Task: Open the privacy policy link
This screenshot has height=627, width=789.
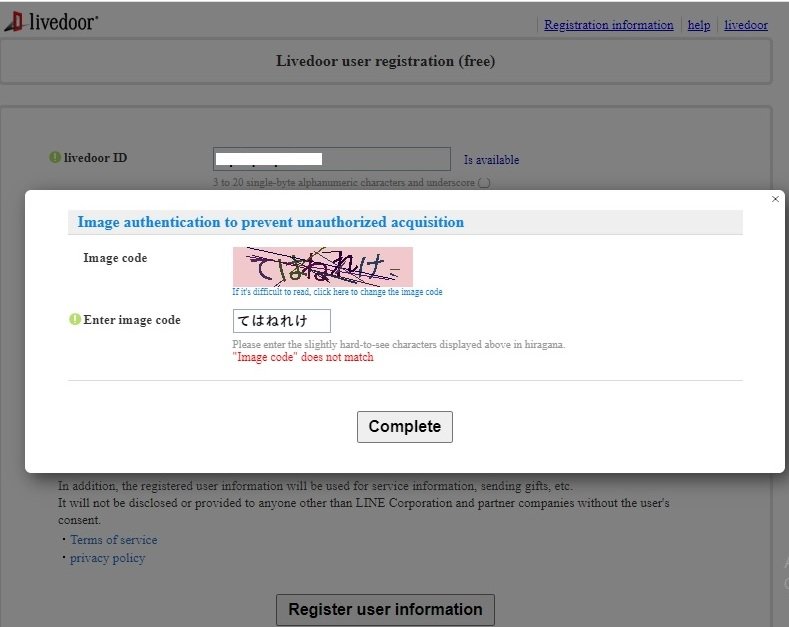Action: (x=108, y=558)
